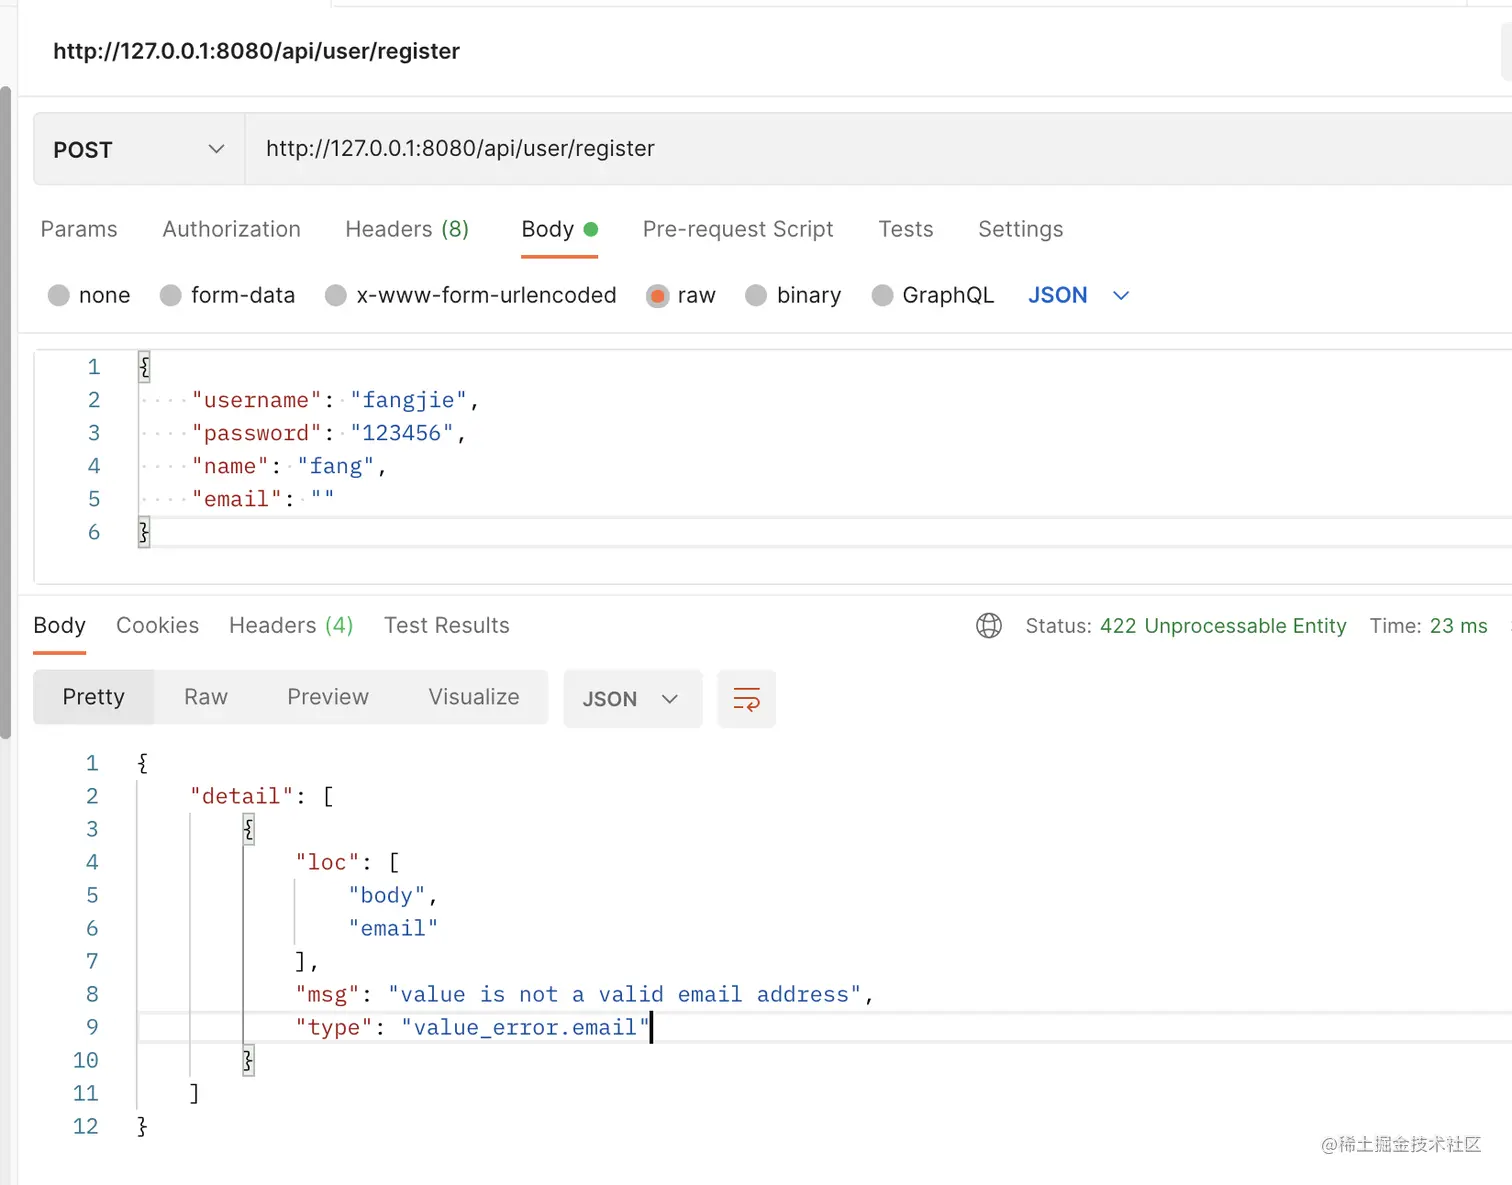
Task: Click the Visualize response button
Action: pos(473,697)
